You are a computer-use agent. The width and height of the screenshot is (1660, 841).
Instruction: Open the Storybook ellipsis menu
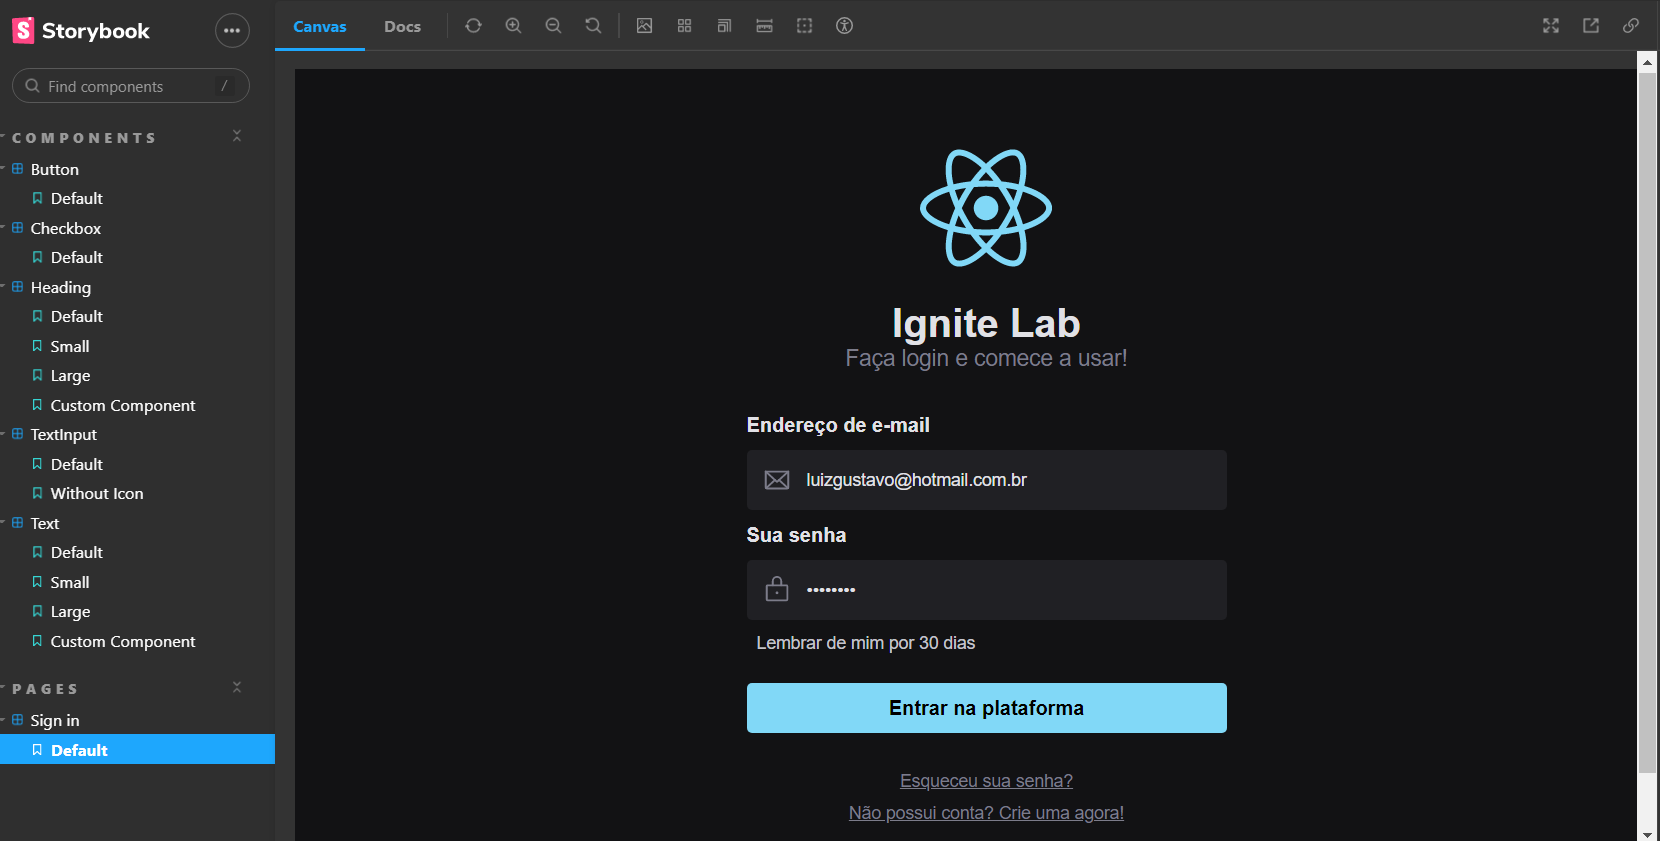(232, 31)
